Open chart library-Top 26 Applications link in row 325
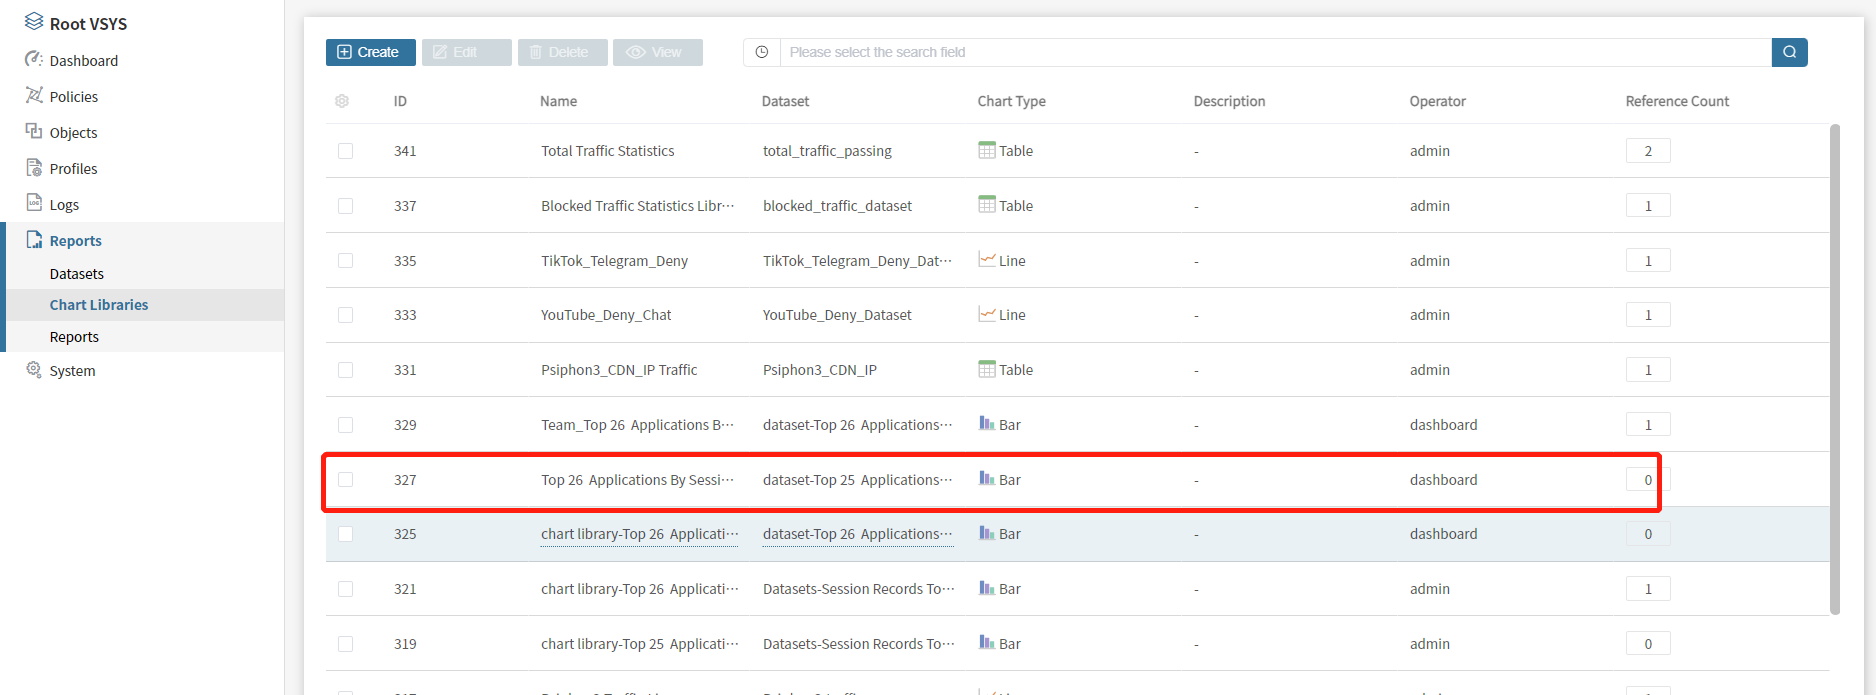 point(639,534)
